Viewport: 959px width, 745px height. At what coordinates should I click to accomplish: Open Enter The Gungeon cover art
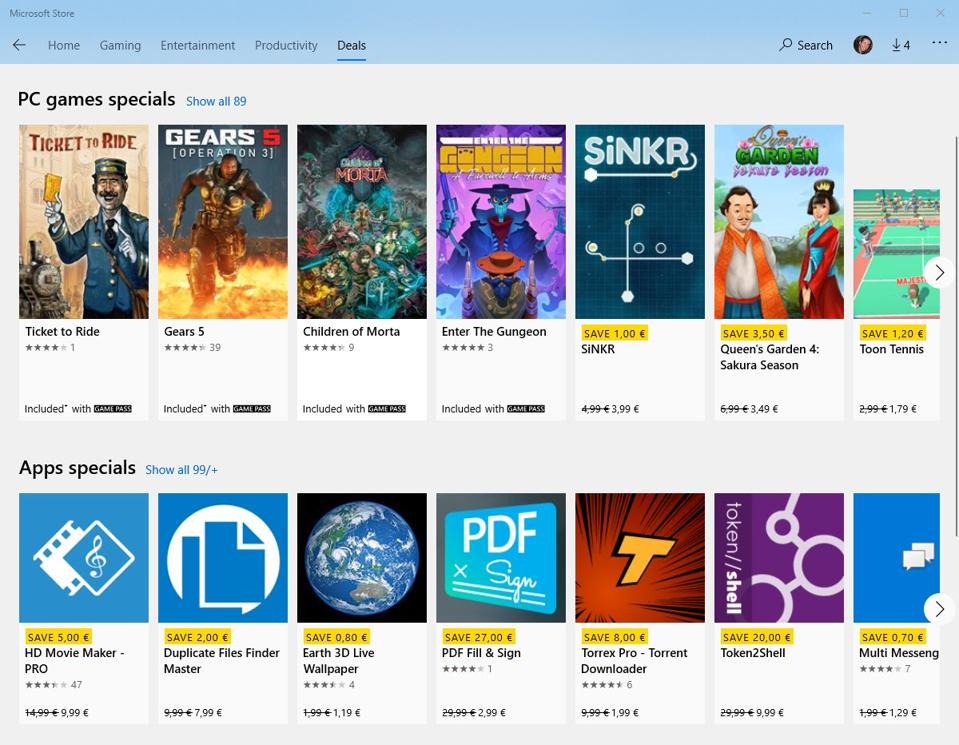(x=501, y=221)
